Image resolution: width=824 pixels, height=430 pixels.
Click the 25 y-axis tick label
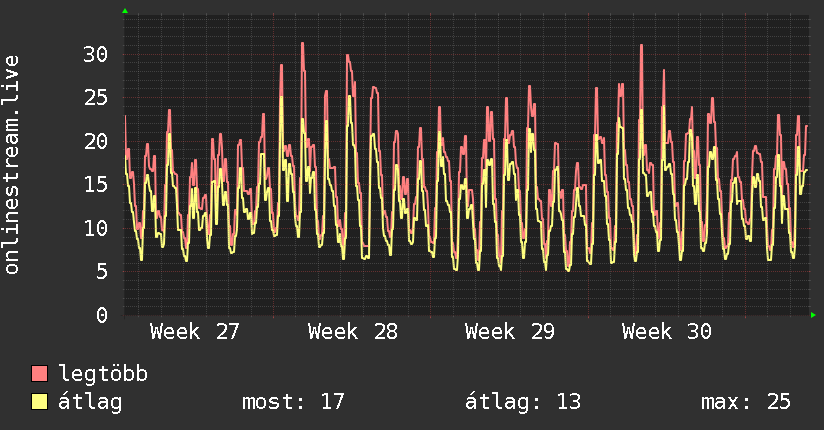point(96,98)
